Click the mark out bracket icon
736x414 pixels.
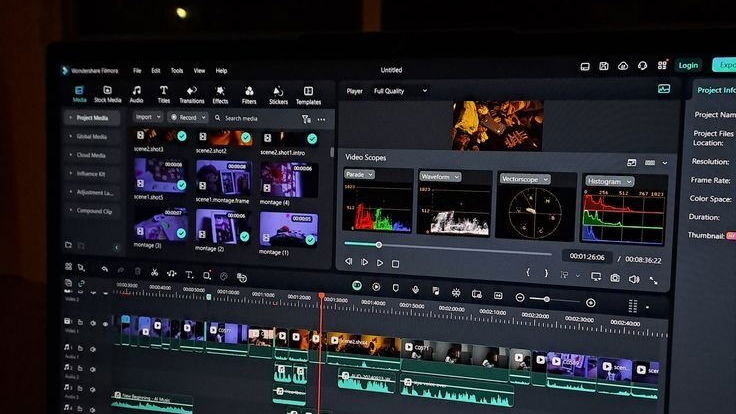pos(546,273)
